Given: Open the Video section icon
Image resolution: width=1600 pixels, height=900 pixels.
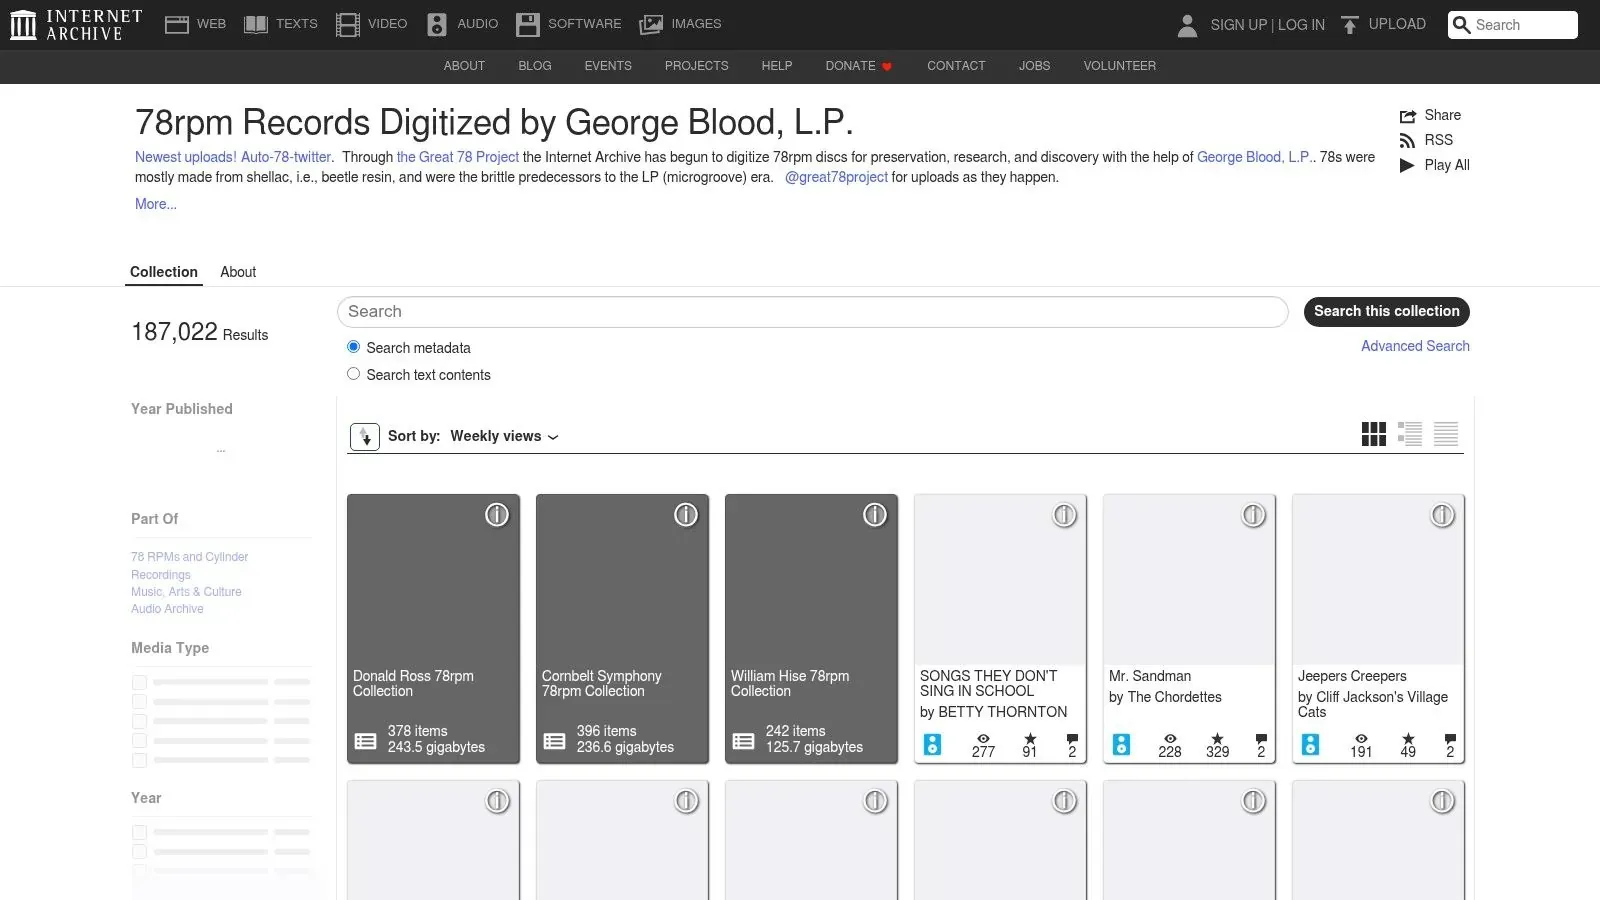Looking at the screenshot, I should pos(348,25).
